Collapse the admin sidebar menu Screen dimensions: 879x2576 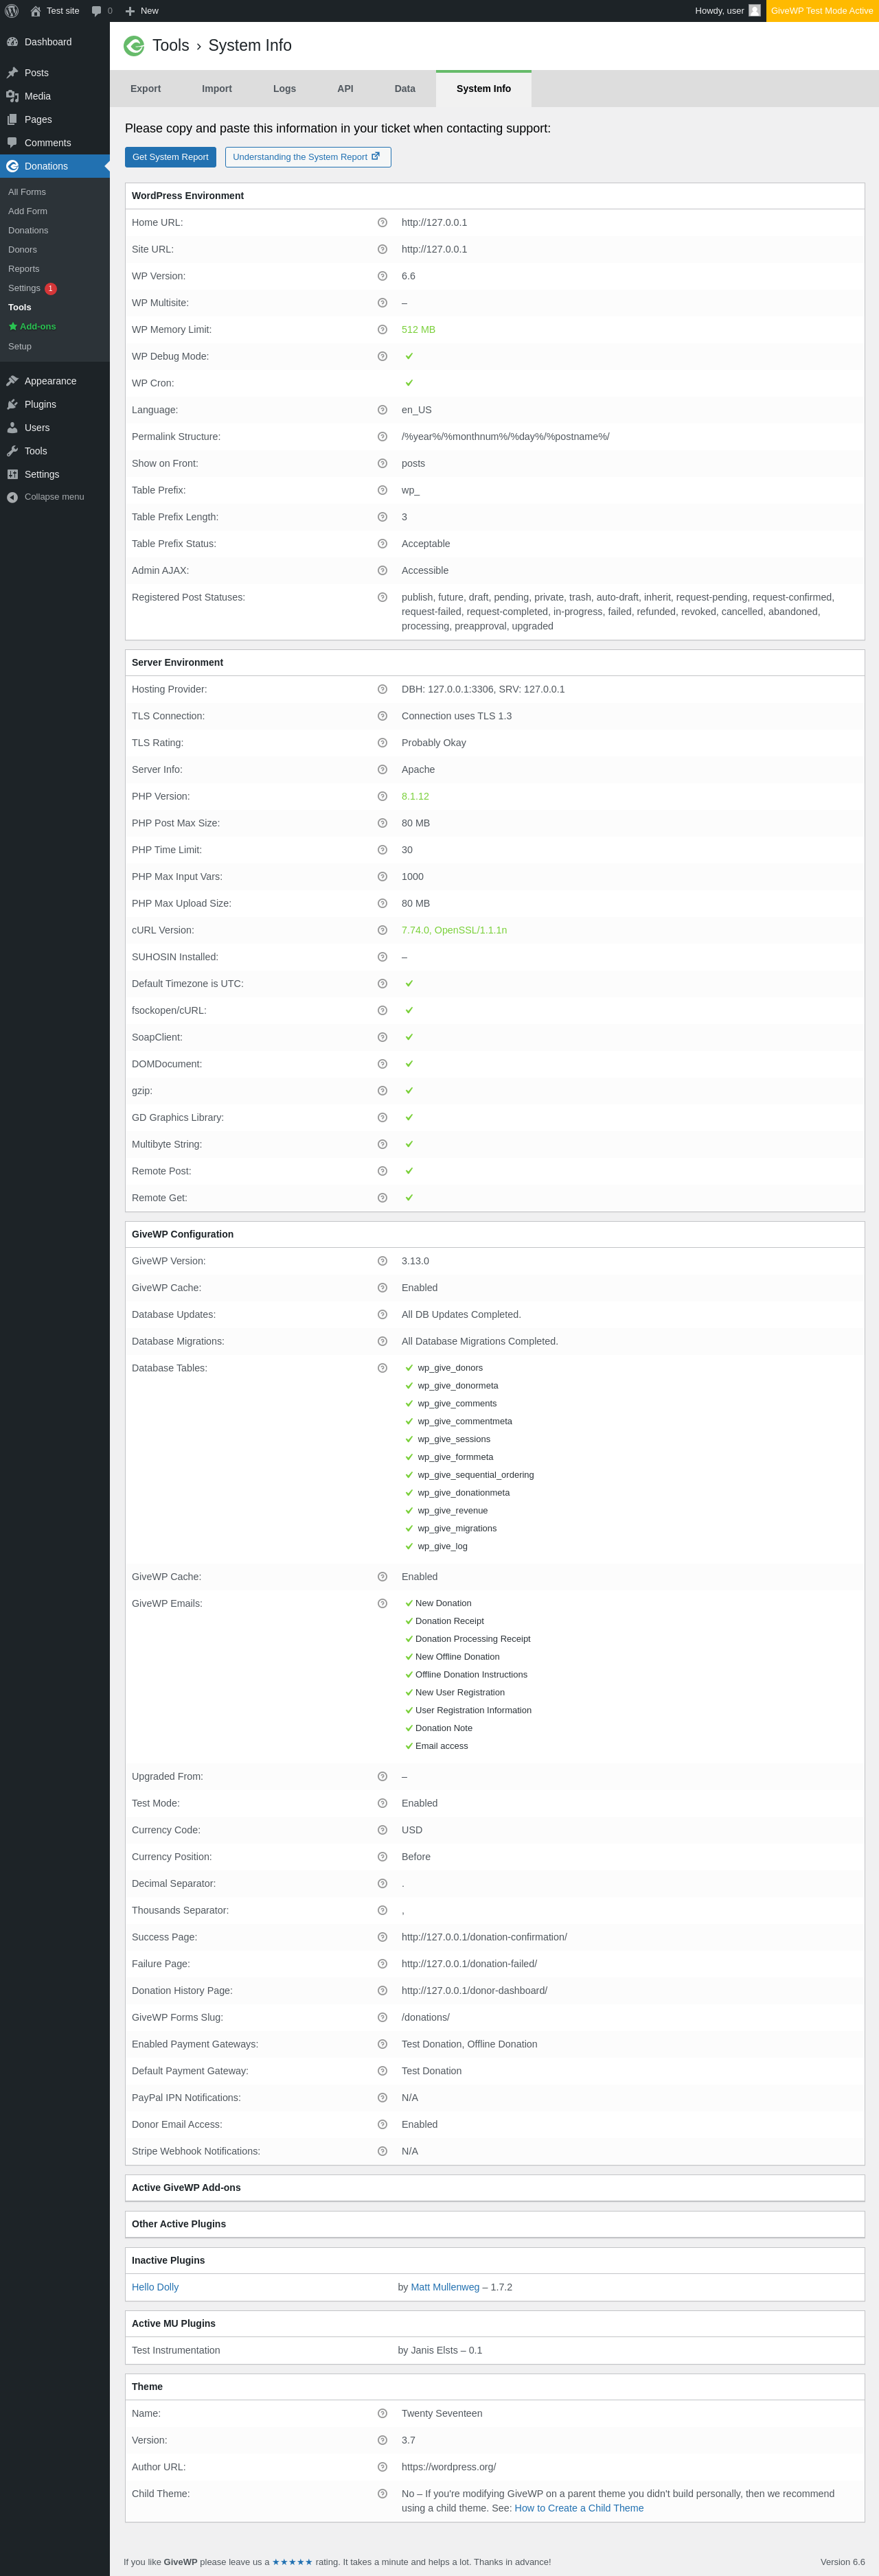[x=54, y=497]
